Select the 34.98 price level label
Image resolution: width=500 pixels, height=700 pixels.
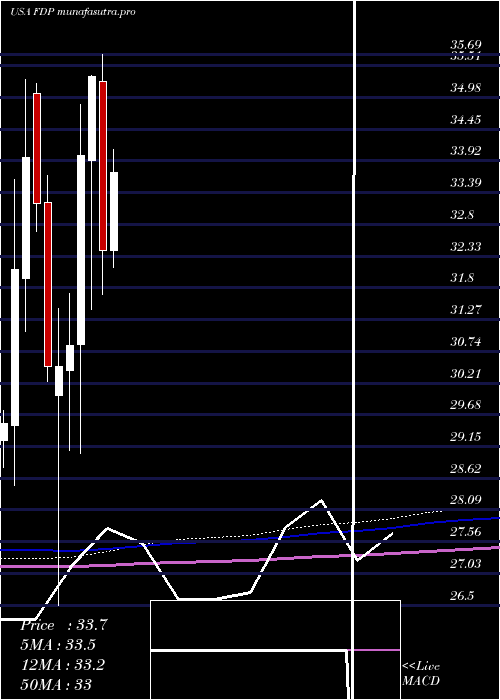pyautogui.click(x=466, y=88)
